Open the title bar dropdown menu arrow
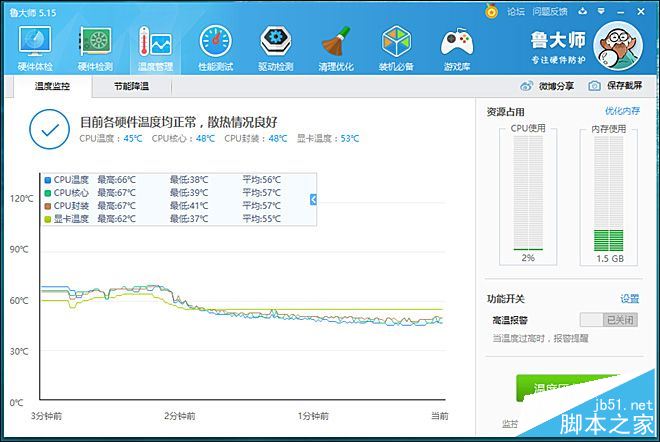The height and width of the screenshot is (442, 660). 601,11
